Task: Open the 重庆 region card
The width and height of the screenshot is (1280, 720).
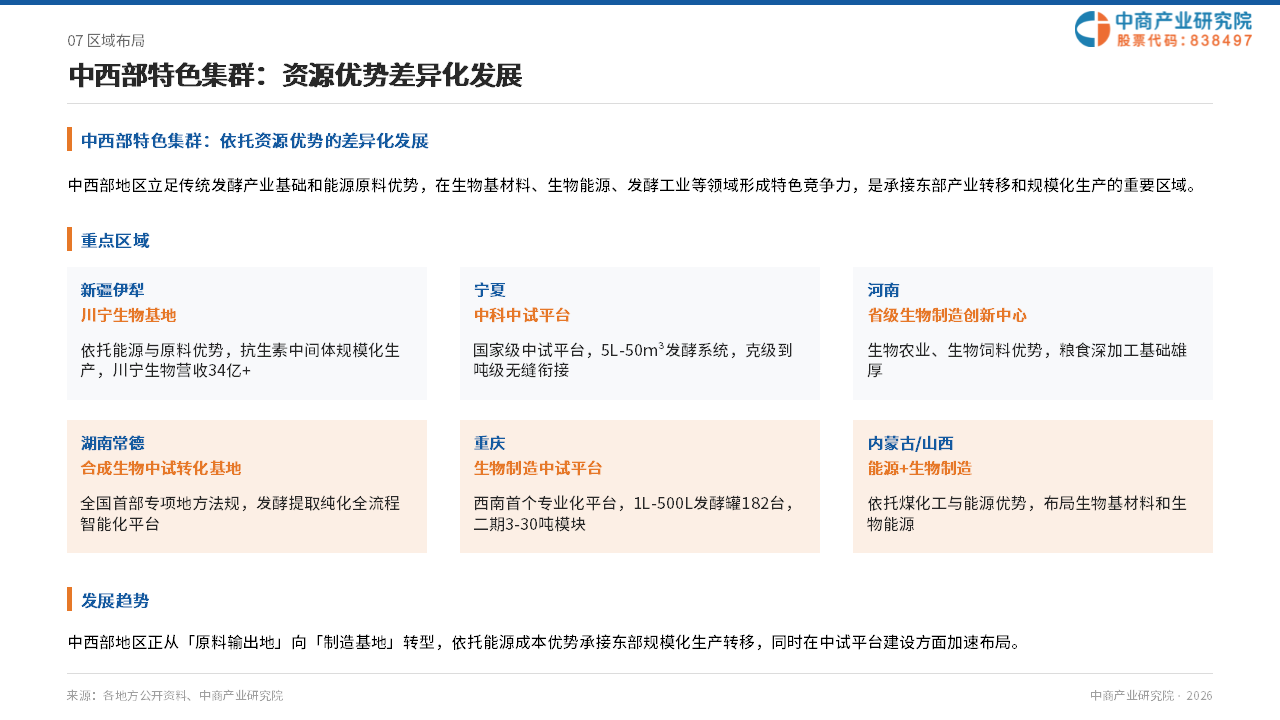Action: click(x=640, y=487)
